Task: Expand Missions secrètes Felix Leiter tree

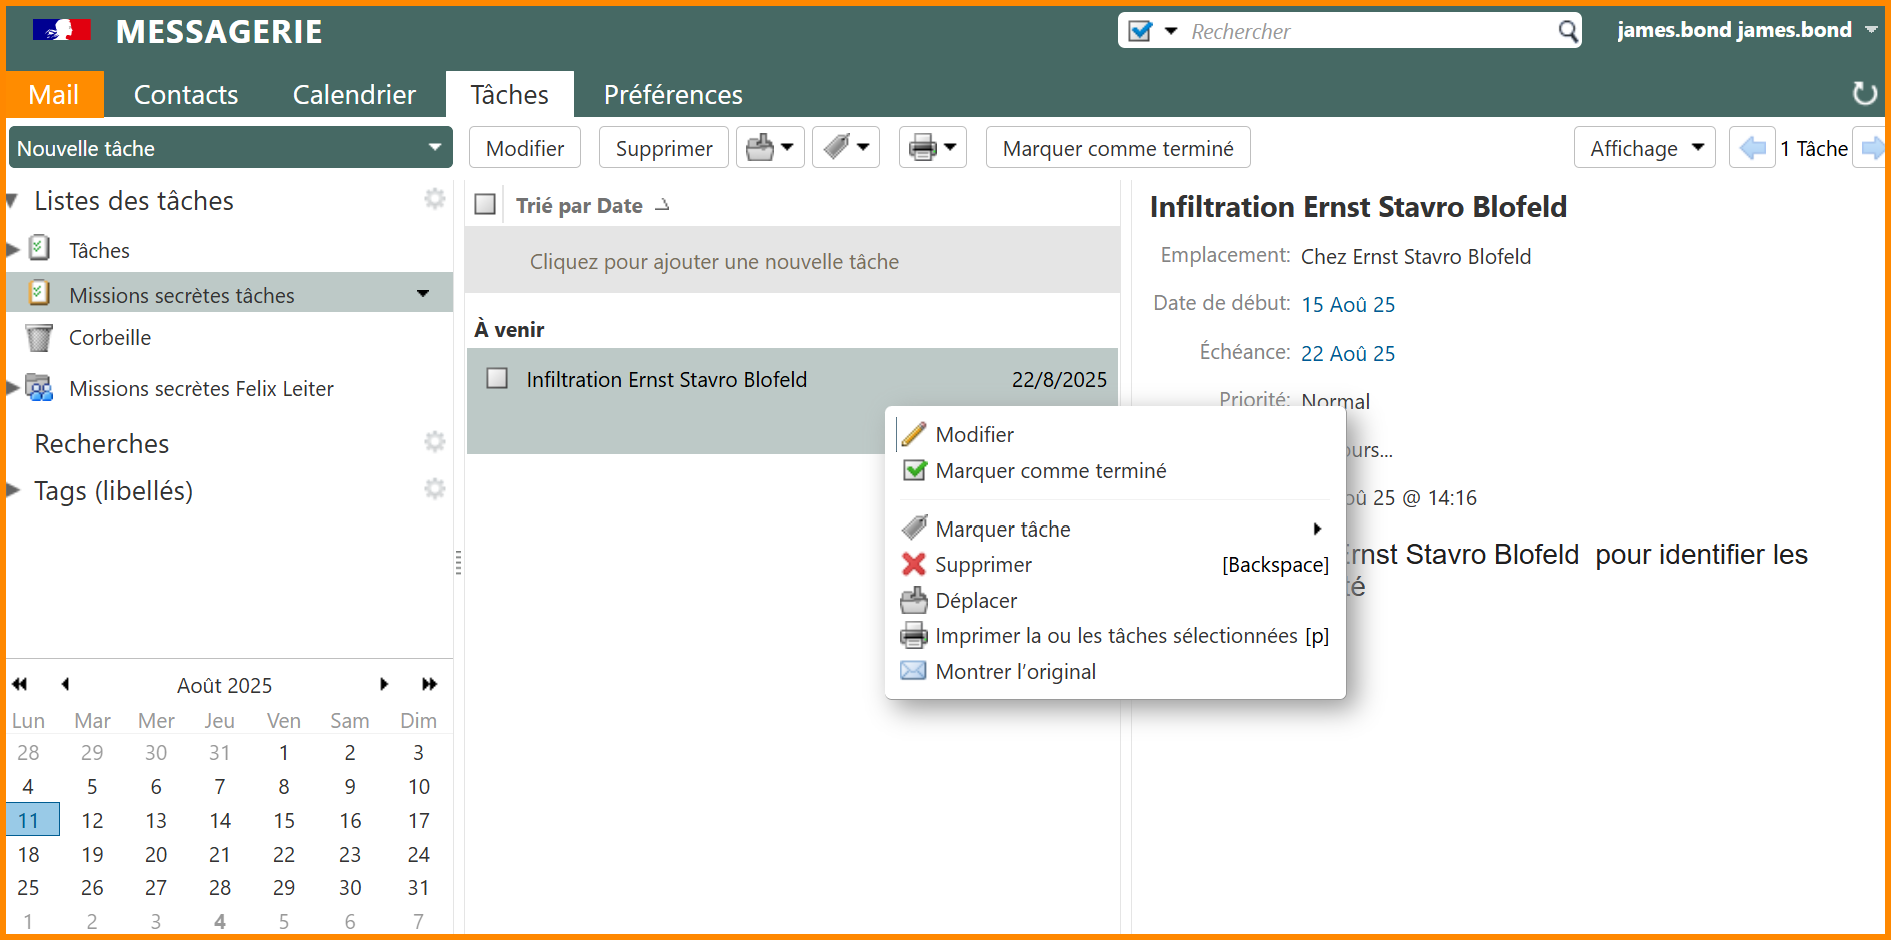Action: 13,388
